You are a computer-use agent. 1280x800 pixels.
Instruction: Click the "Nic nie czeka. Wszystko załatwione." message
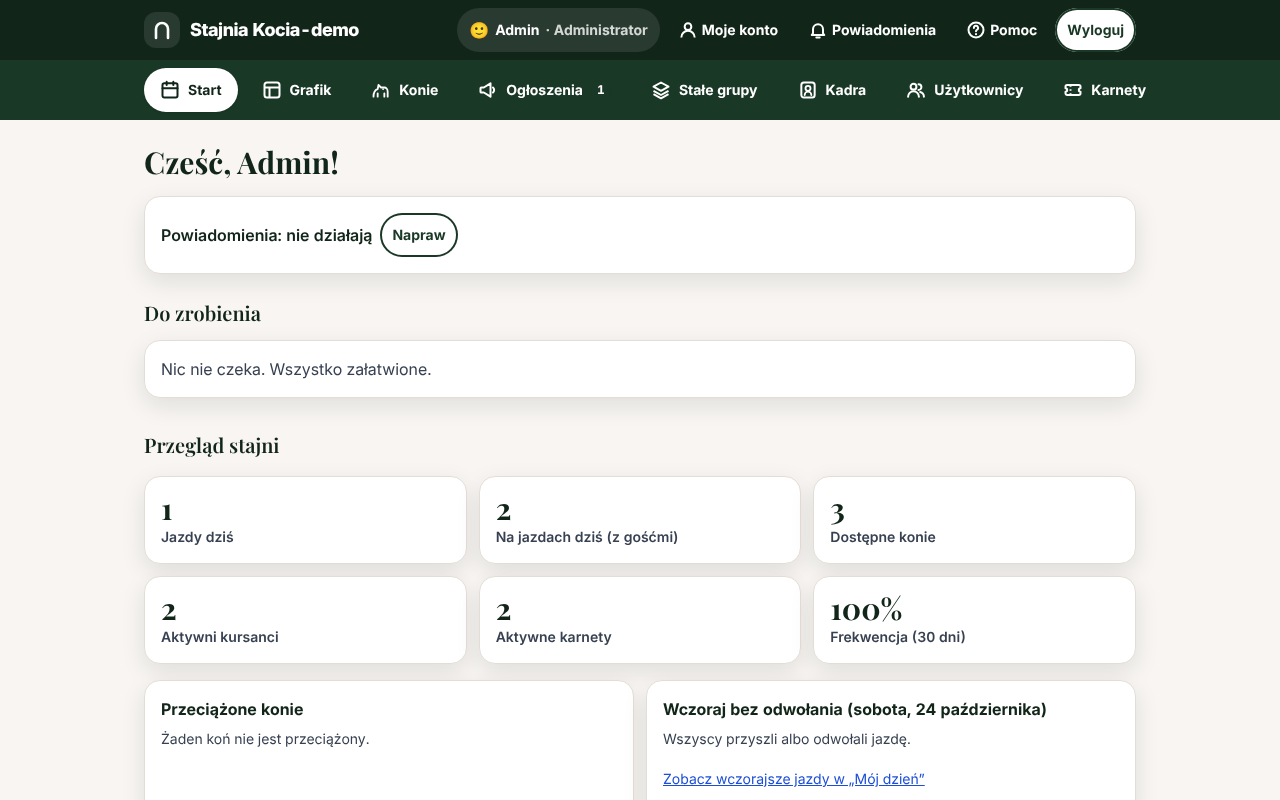[x=296, y=369]
